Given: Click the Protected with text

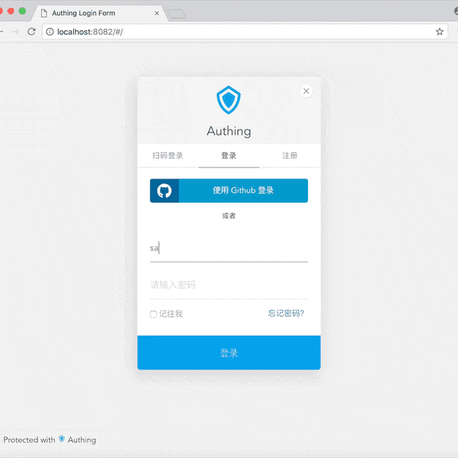Looking at the screenshot, I should tap(29, 440).
